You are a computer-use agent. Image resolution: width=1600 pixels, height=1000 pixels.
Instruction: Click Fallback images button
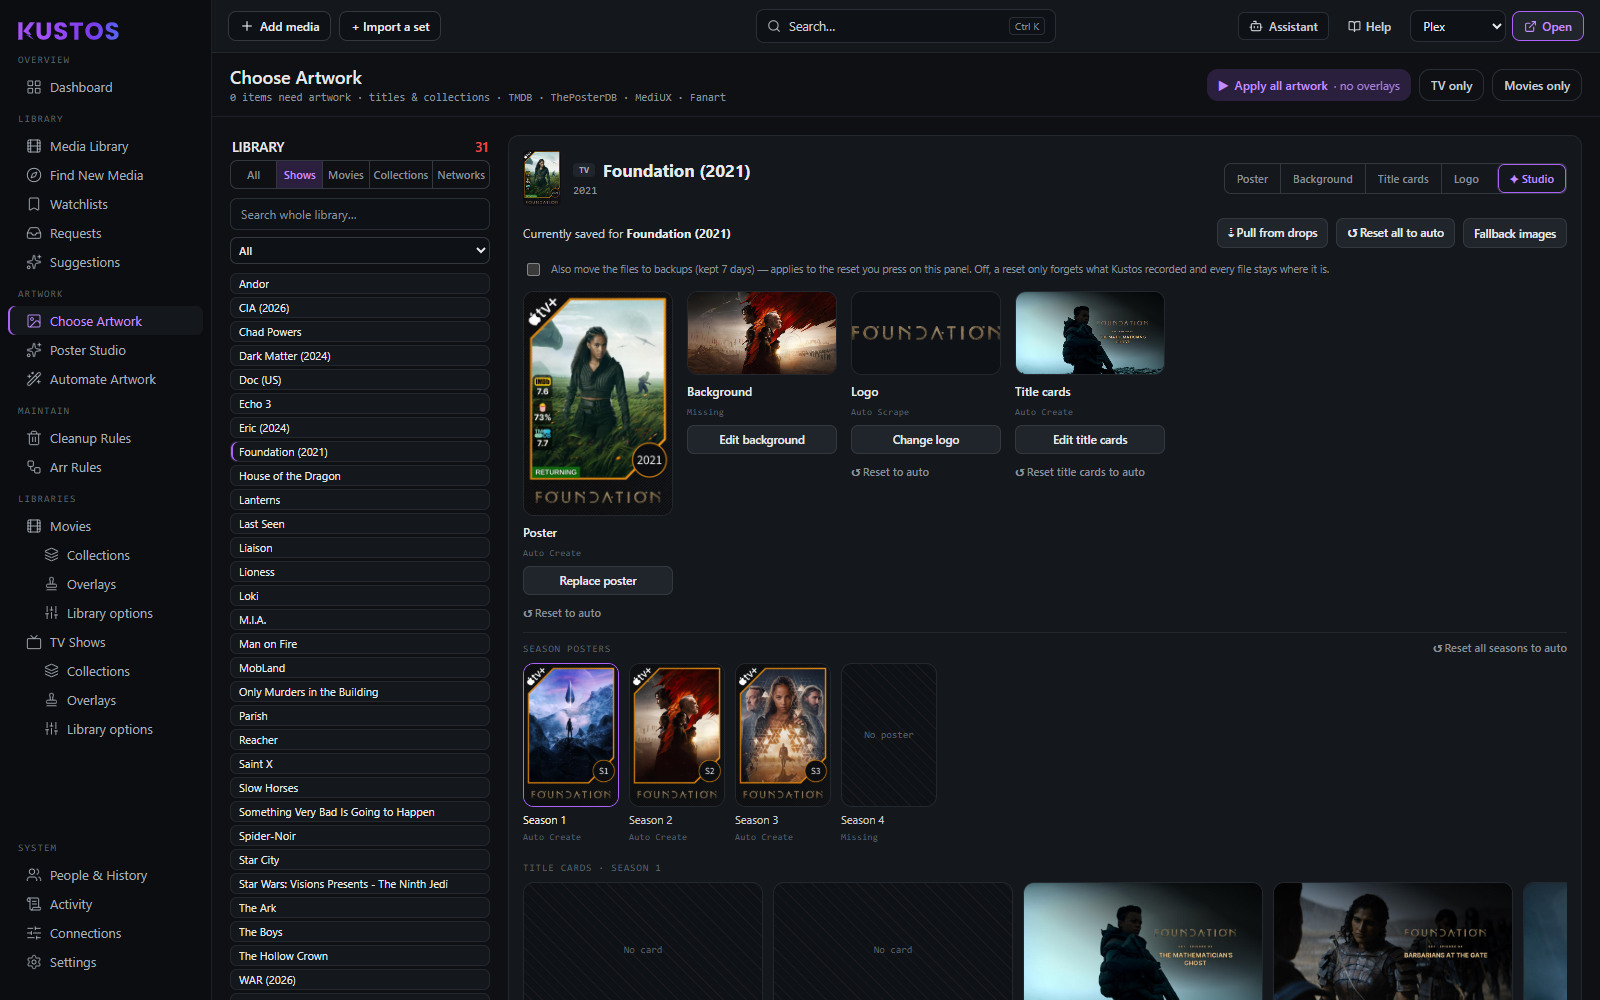point(1515,233)
